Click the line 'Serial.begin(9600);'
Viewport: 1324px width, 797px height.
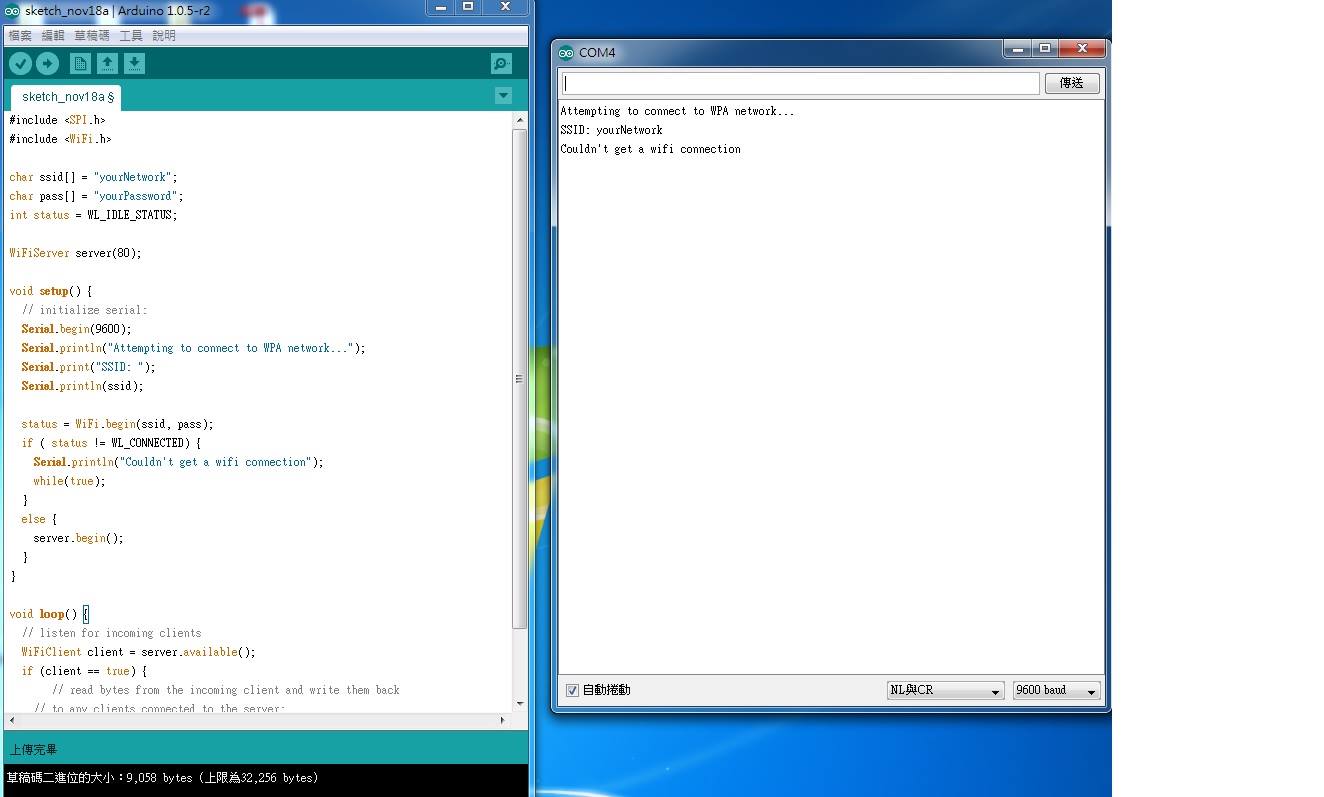(76, 329)
